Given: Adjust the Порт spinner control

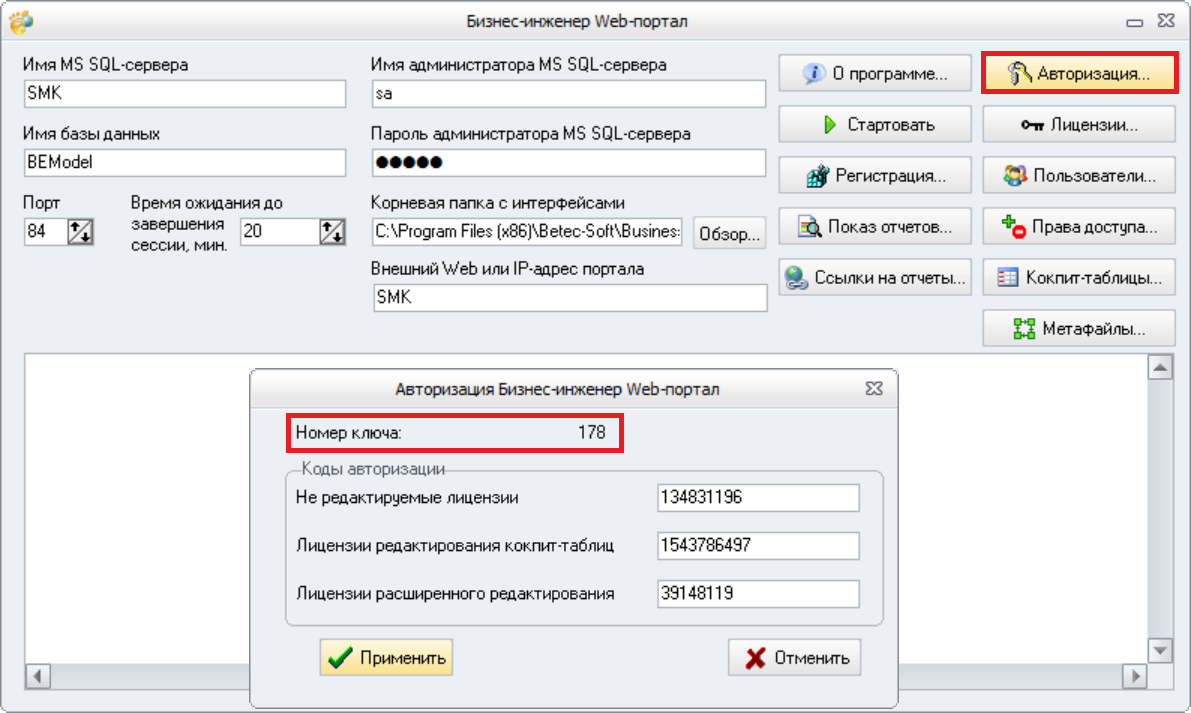Looking at the screenshot, I should tap(80, 232).
